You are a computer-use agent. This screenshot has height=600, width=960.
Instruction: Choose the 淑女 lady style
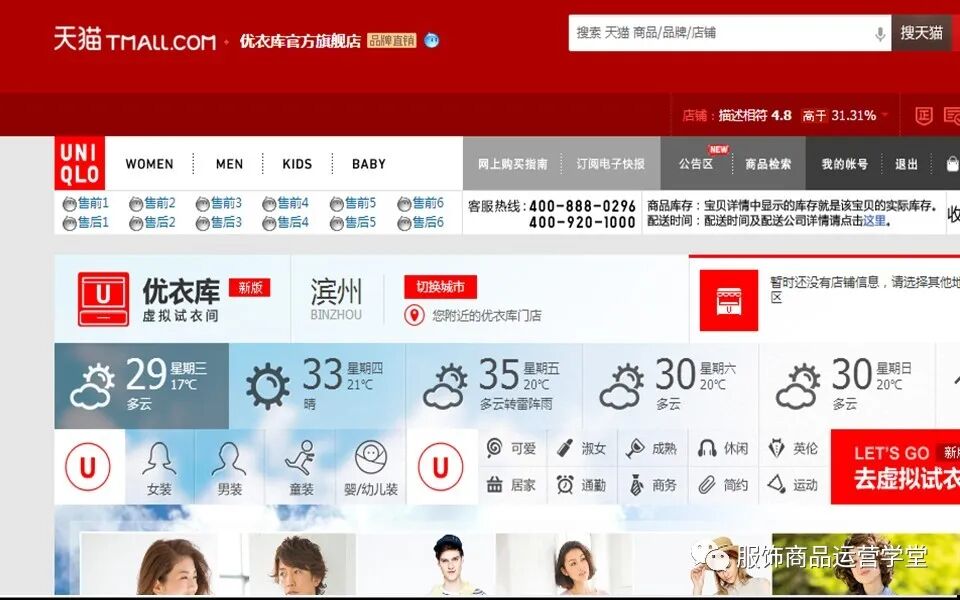582,448
